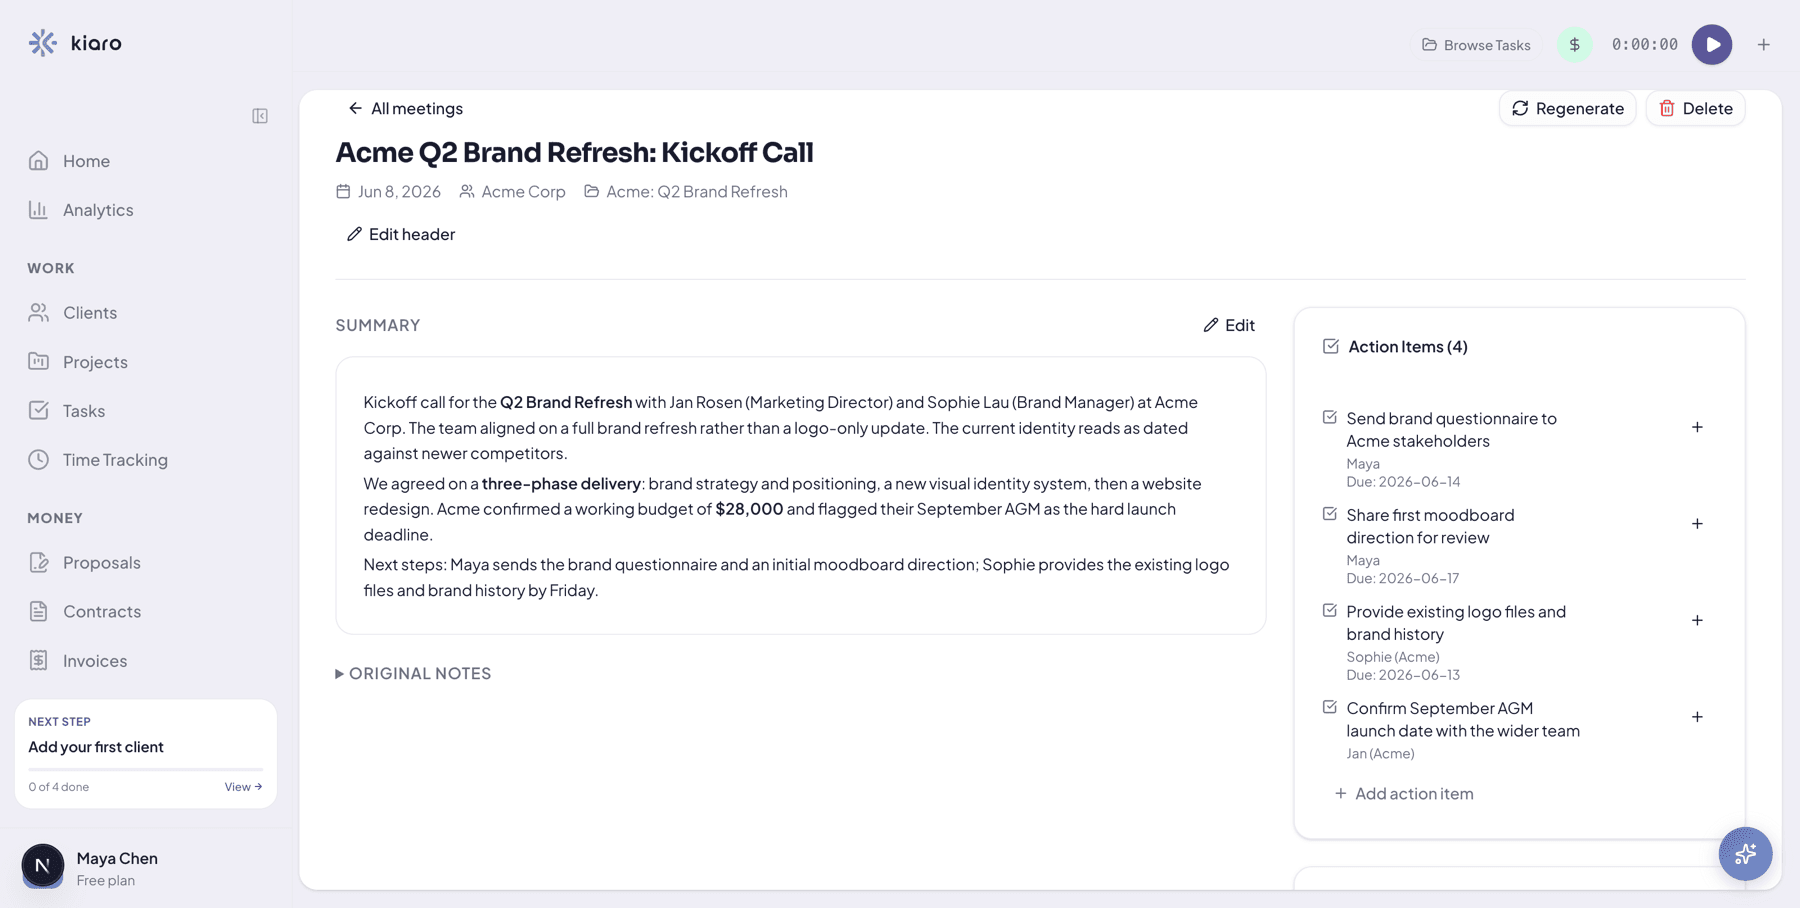Click 'Sophie (Acme)' assignee text
The height and width of the screenshot is (908, 1800).
click(1393, 657)
